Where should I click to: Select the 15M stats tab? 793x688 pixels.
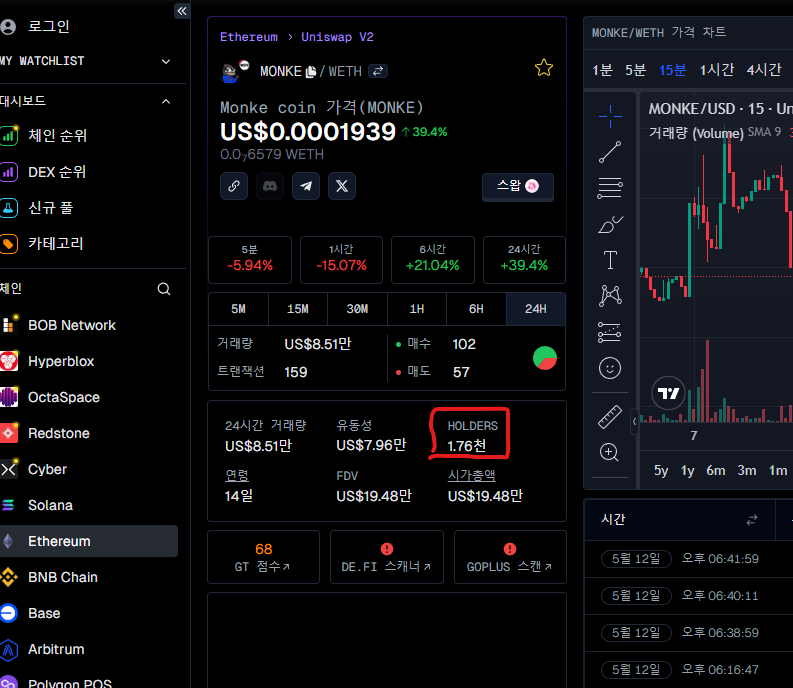(x=298, y=309)
